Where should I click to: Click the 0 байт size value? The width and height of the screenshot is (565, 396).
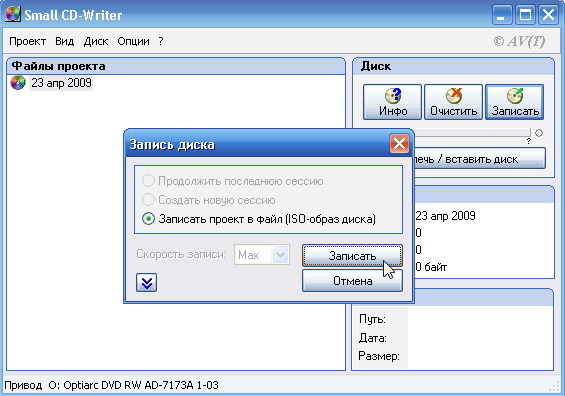click(x=431, y=267)
